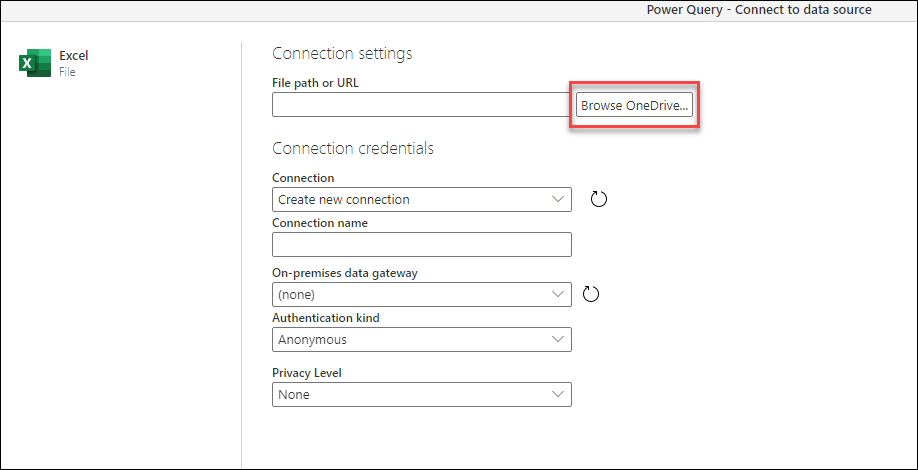Focus the Connection name input field

[422, 245]
